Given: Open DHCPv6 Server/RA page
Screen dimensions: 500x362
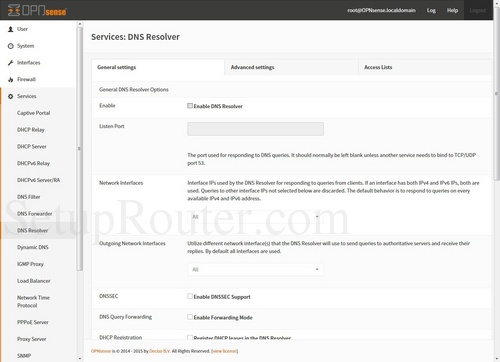Looking at the screenshot, I should (38, 180).
